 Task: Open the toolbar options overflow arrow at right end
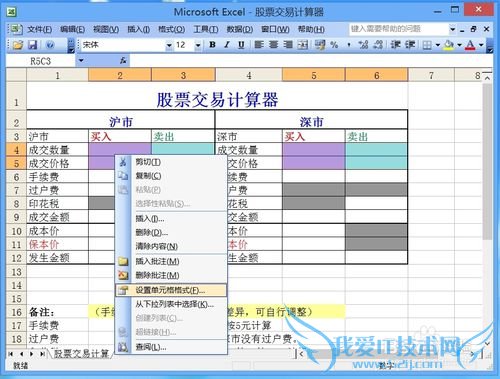490,46
